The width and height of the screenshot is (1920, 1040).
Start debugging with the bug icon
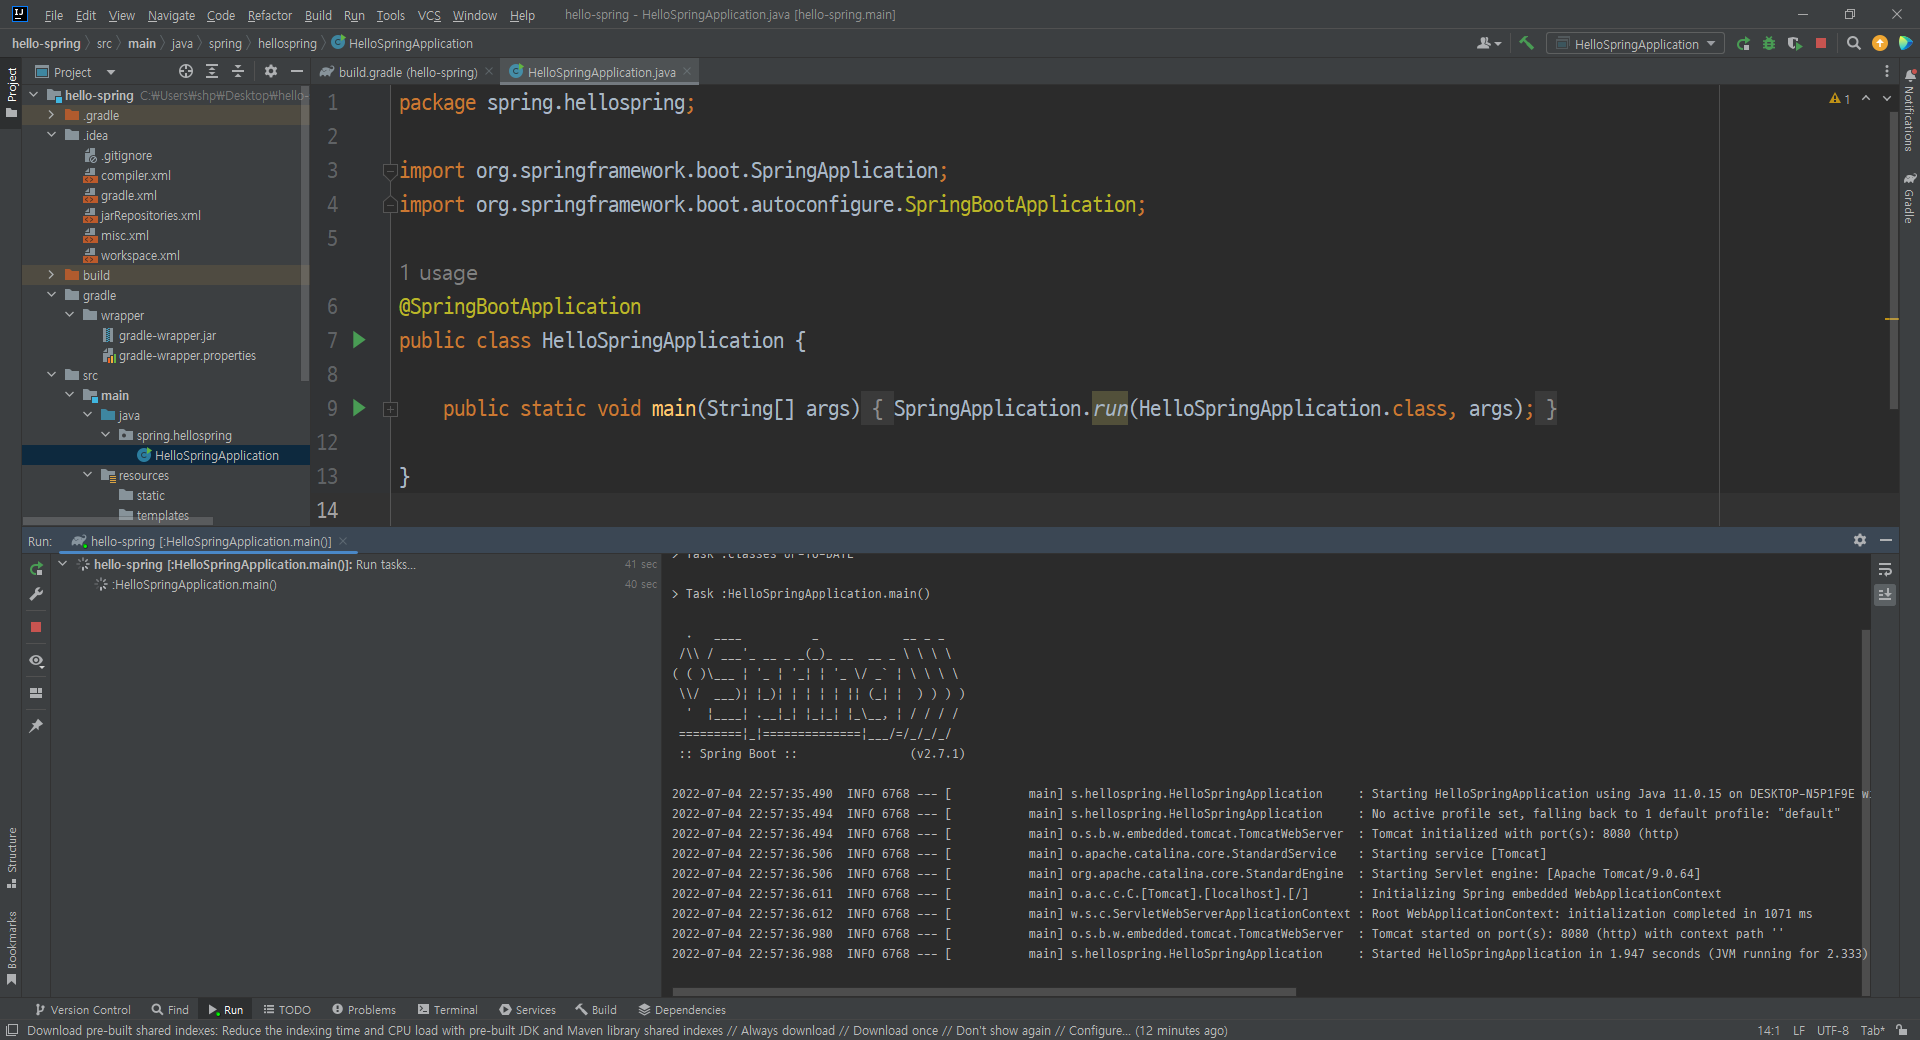pos(1769,43)
